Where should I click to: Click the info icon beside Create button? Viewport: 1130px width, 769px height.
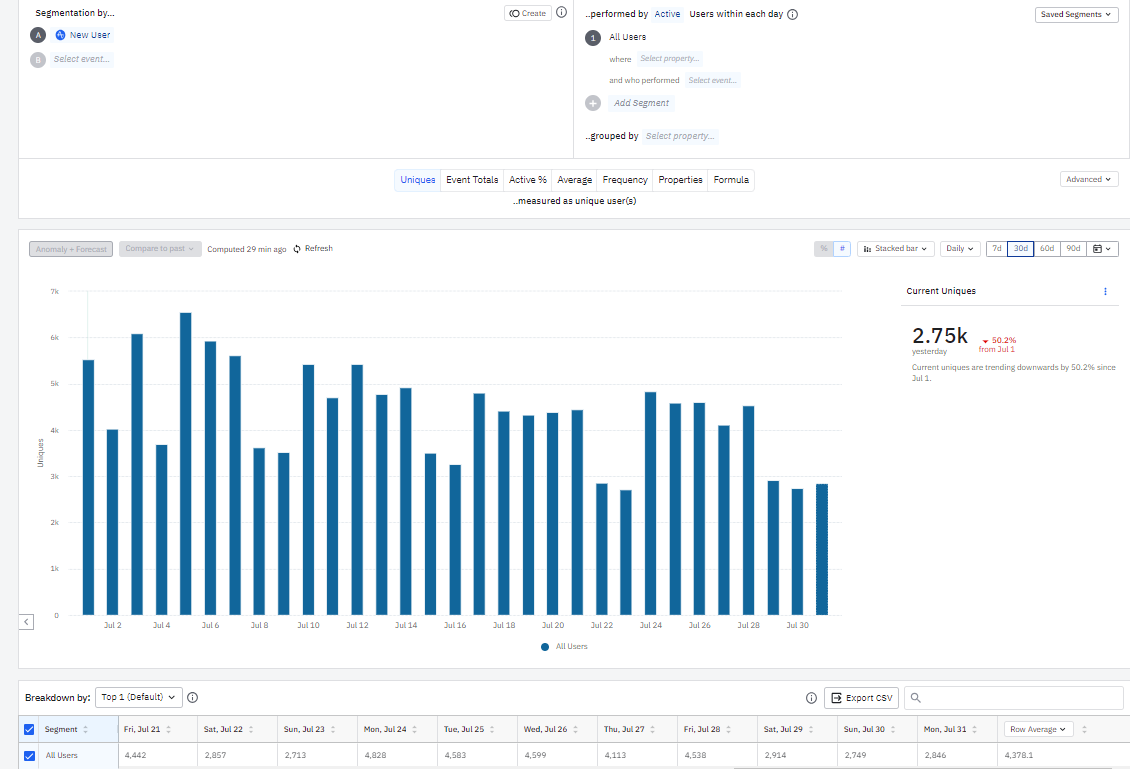561,13
